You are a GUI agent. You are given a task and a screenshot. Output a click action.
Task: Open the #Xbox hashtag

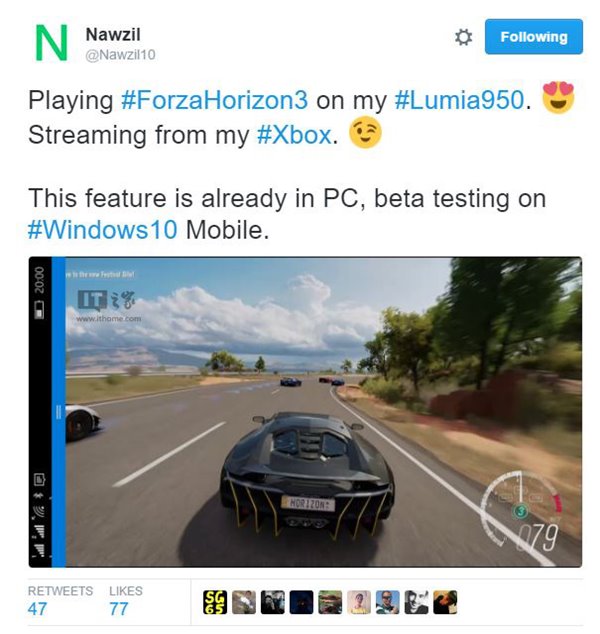[294, 135]
